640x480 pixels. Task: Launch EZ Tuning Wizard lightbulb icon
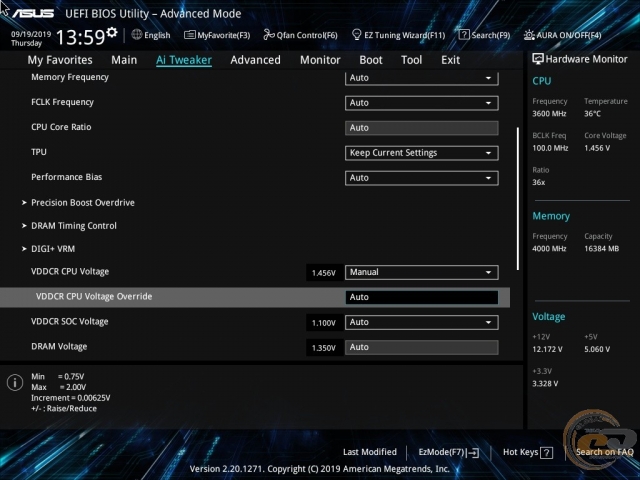point(356,35)
